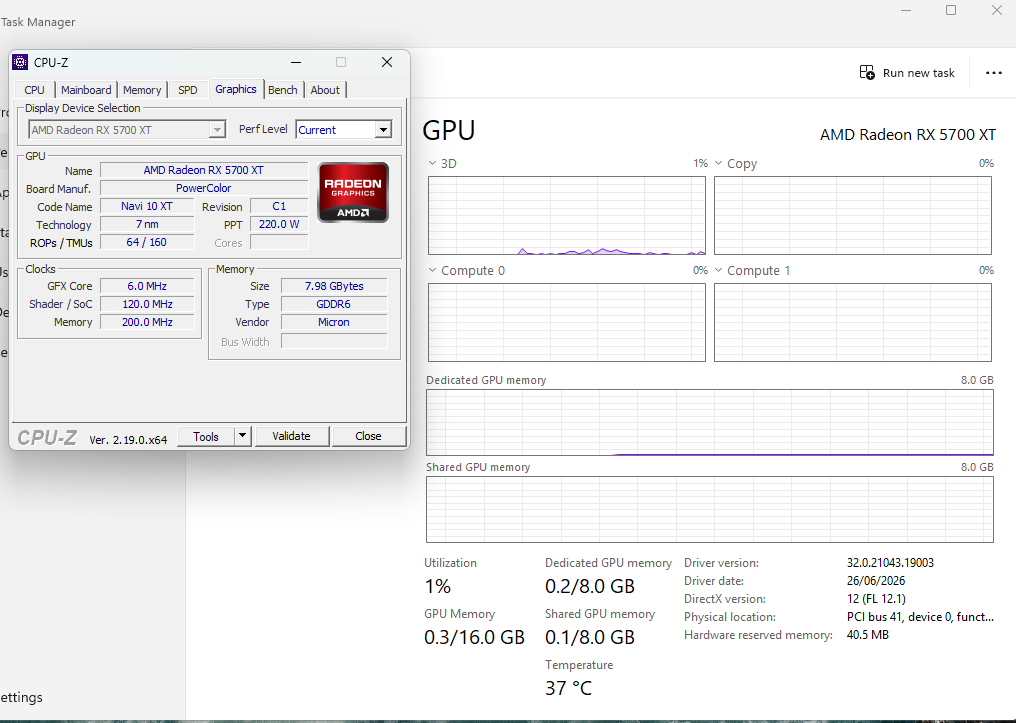
Task: Open the Compute 1 graph selector
Action: click(718, 270)
